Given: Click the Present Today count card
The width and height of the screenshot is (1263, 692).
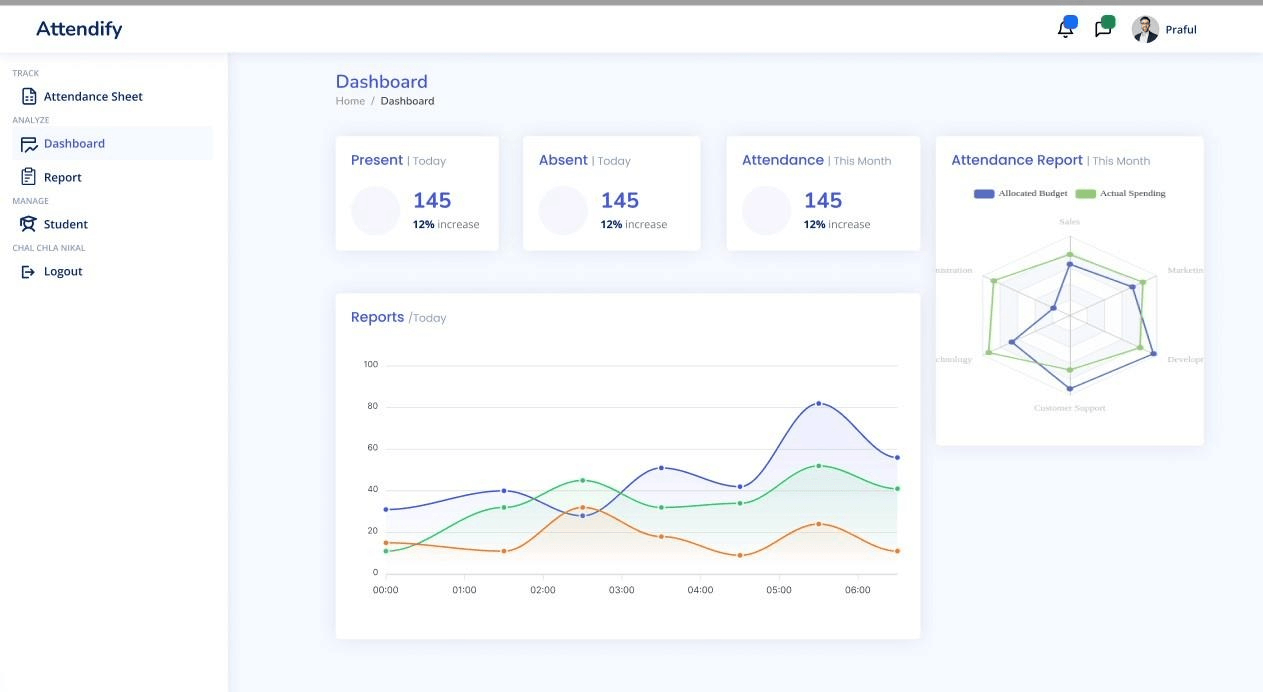Looking at the screenshot, I should (417, 194).
